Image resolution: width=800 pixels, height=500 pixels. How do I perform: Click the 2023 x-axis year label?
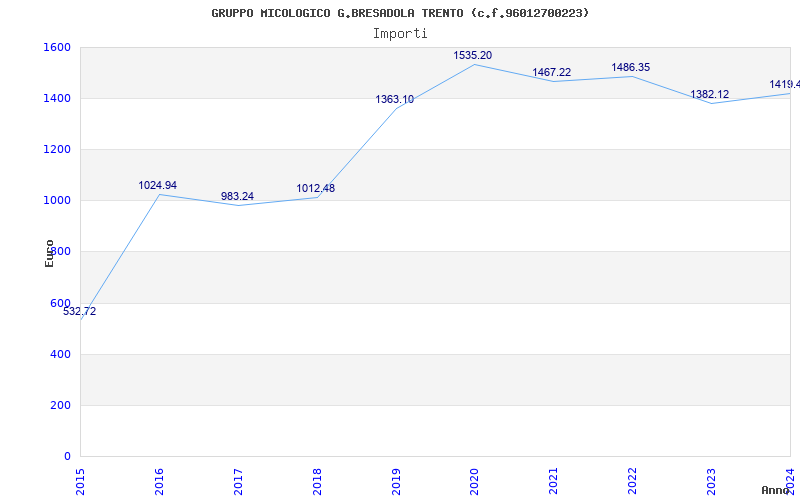click(x=711, y=481)
